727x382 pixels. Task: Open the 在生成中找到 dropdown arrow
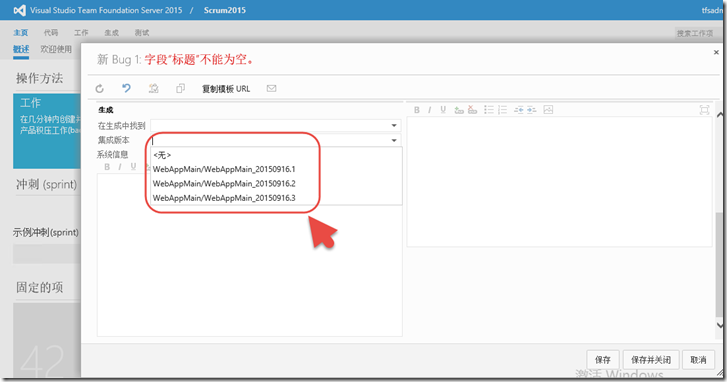tap(394, 126)
